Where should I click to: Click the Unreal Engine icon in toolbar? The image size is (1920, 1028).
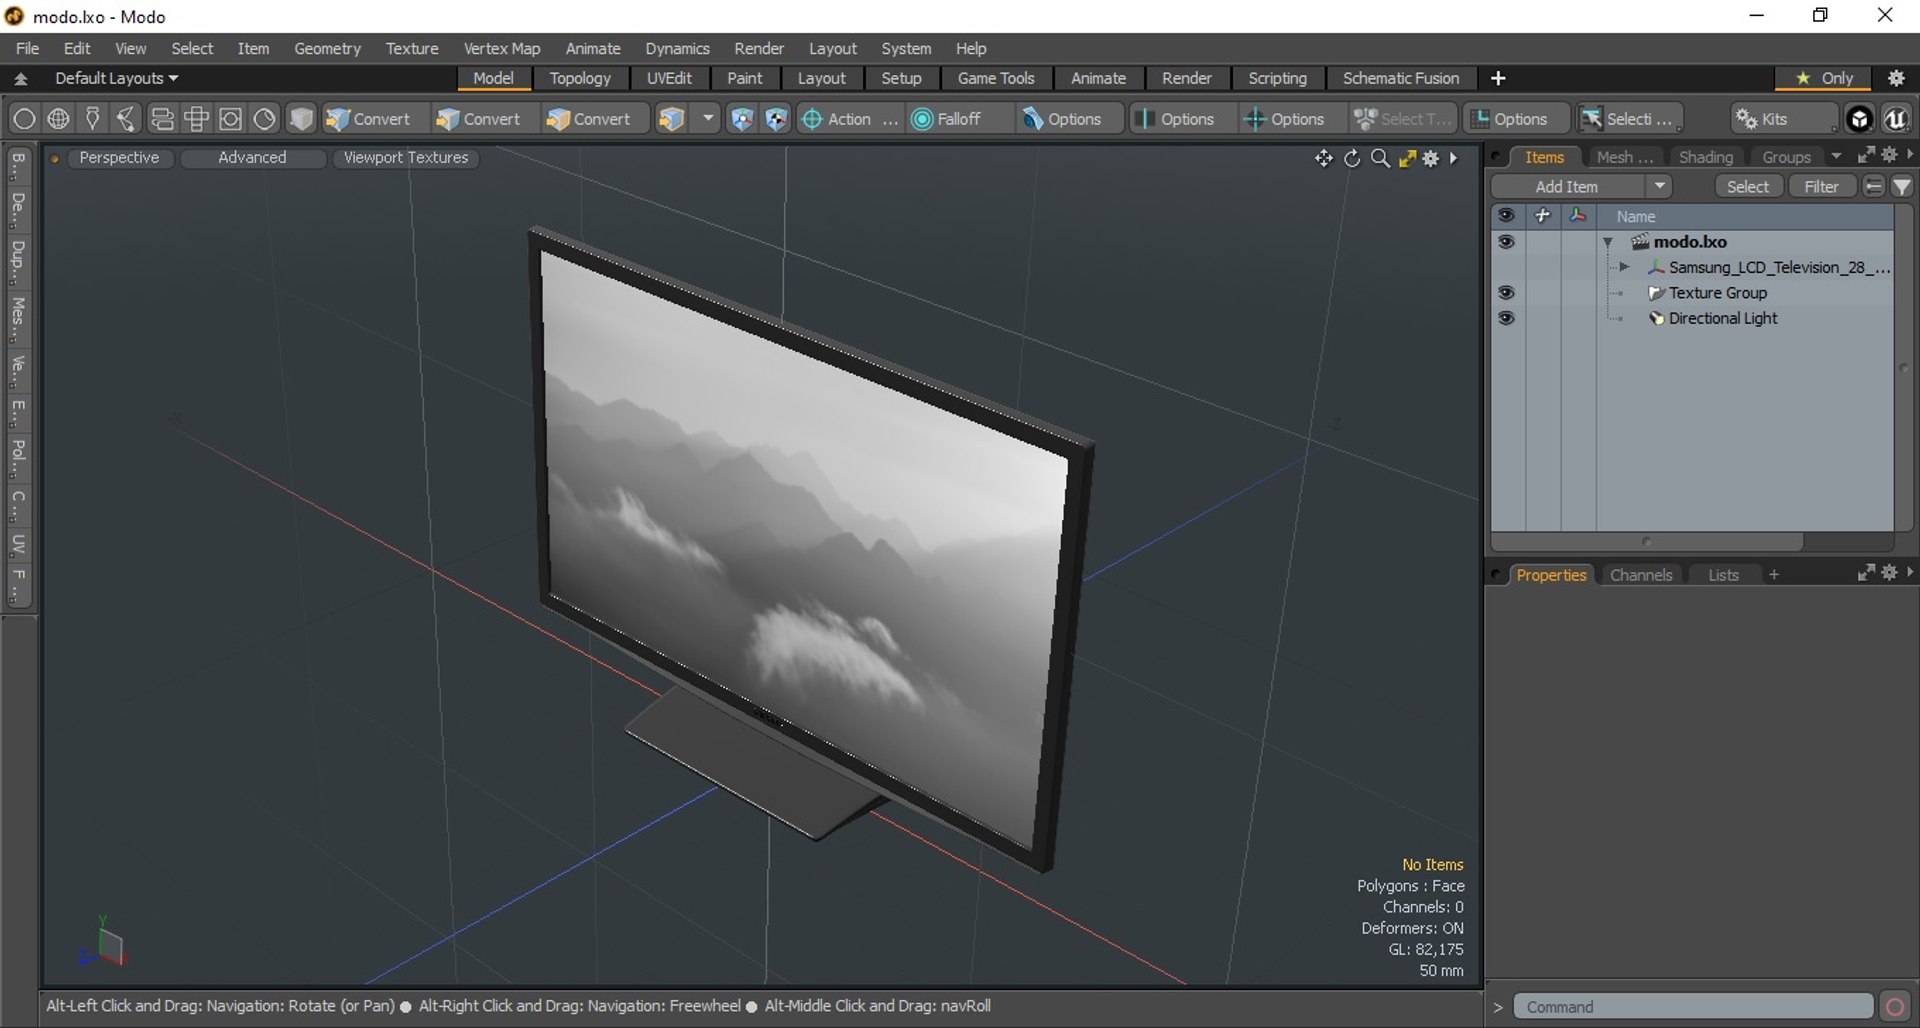(1896, 119)
